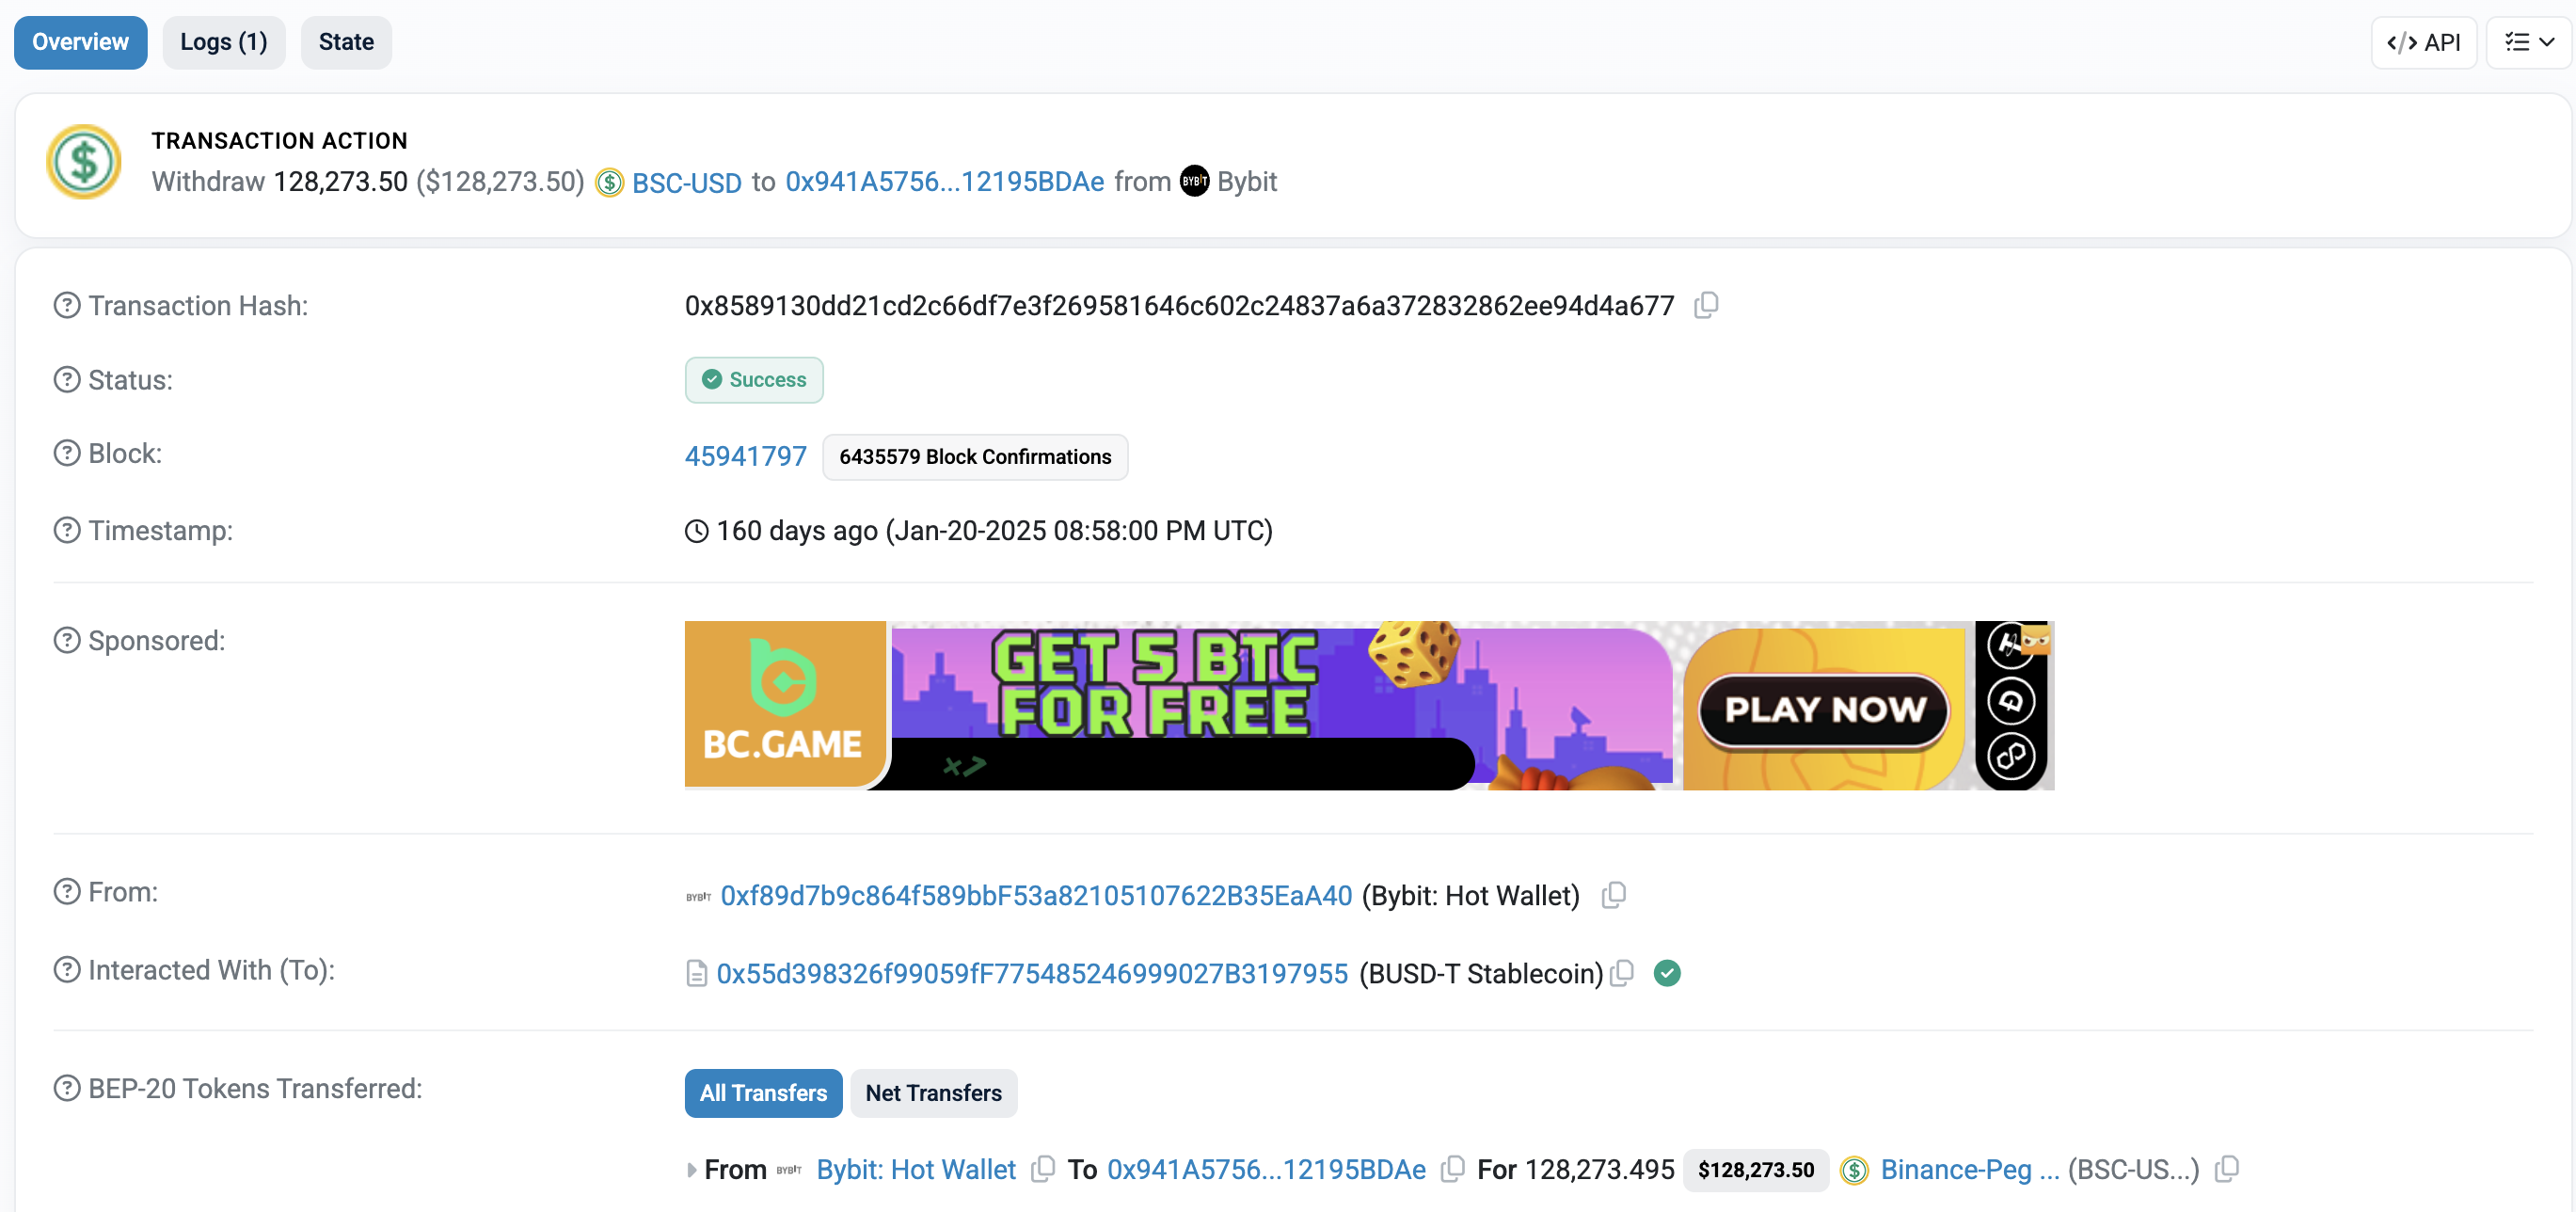Image resolution: width=2576 pixels, height=1212 pixels.
Task: Click the green verified checkmark beside BUSD-T Stablecoin
Action: tap(1667, 973)
